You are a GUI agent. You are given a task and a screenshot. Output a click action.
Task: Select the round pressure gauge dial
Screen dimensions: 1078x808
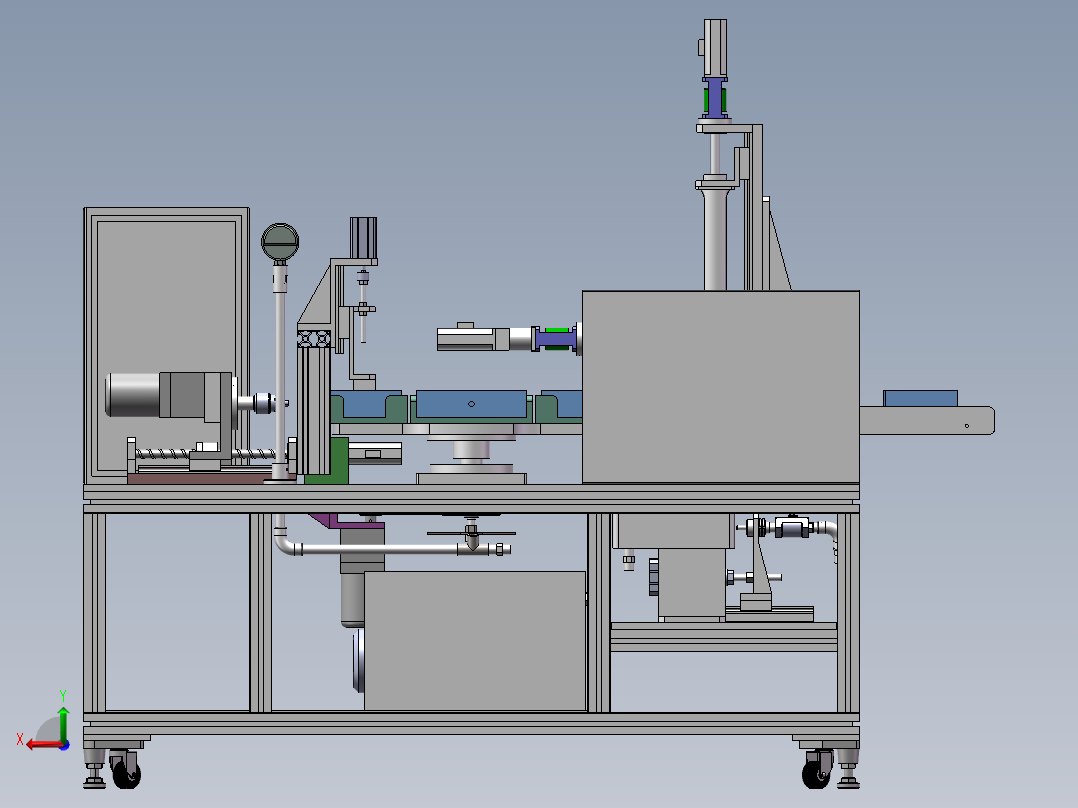[x=280, y=241]
